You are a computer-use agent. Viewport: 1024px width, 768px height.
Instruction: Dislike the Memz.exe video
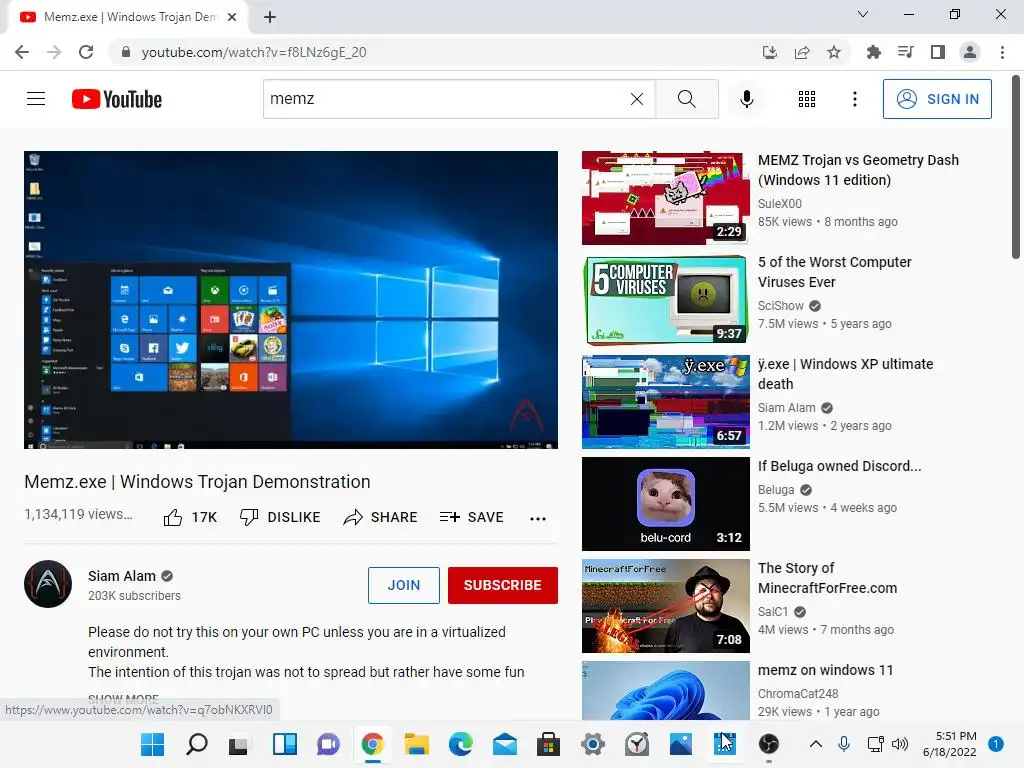pos(280,517)
